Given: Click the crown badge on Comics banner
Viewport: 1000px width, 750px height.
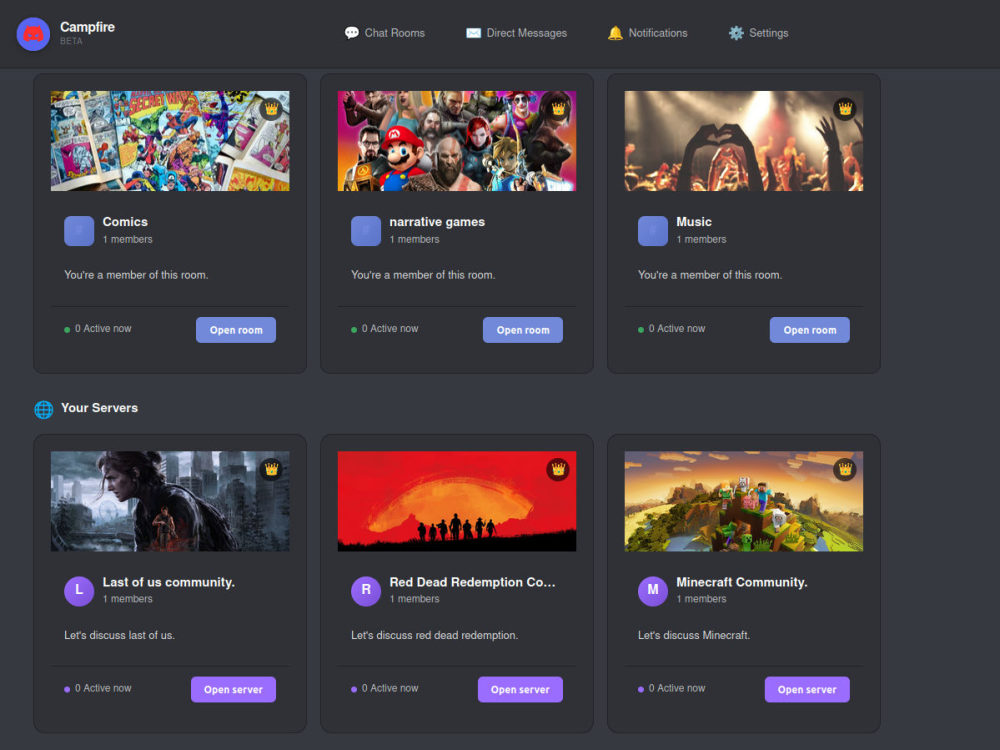Looking at the screenshot, I should point(272,109).
